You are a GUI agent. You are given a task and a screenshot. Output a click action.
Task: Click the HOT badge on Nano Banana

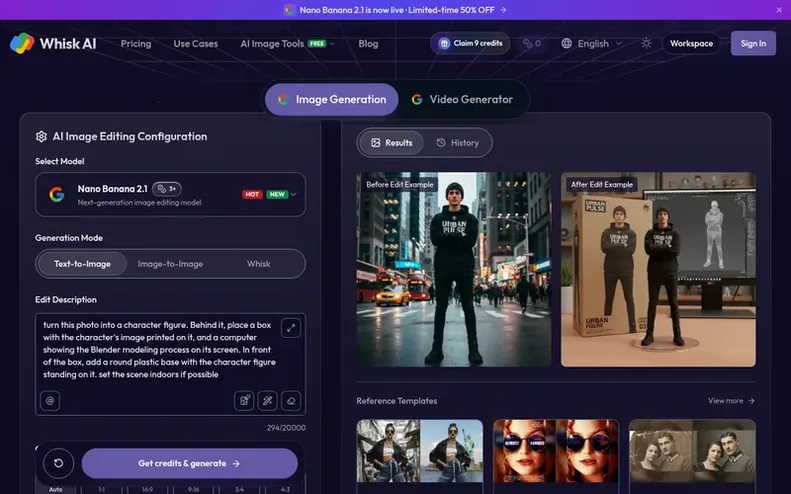point(252,194)
